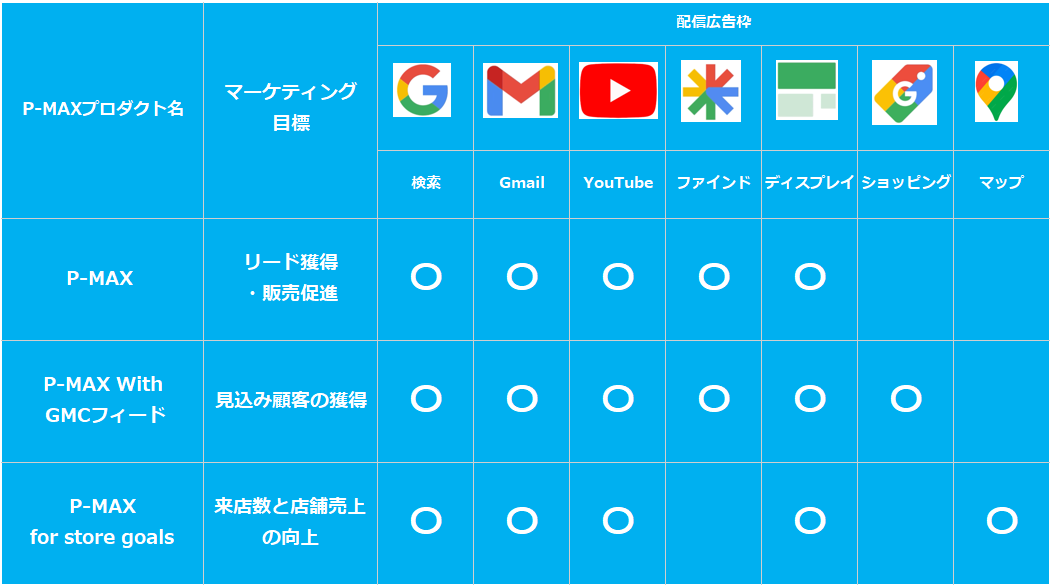Select the P-MAX With GMCフィード row name
The image size is (1050, 586).
104,399
